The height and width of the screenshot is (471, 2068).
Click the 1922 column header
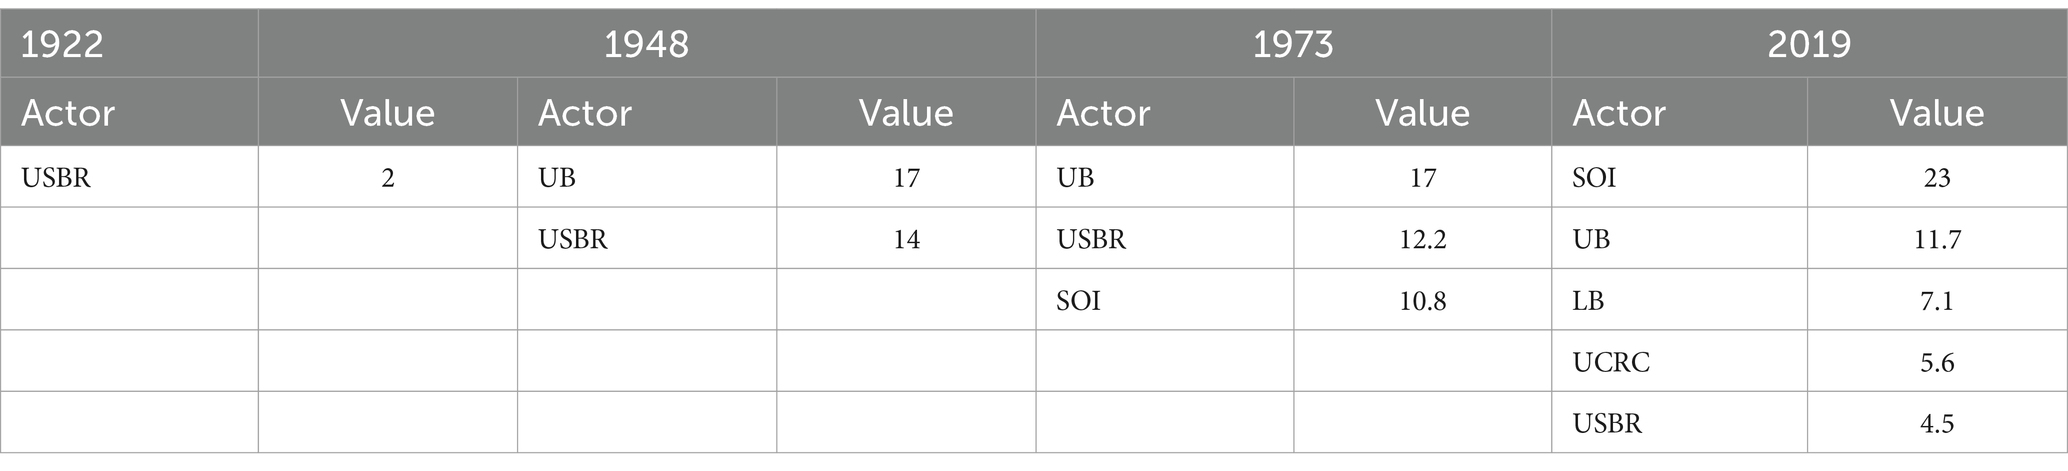click(129, 44)
